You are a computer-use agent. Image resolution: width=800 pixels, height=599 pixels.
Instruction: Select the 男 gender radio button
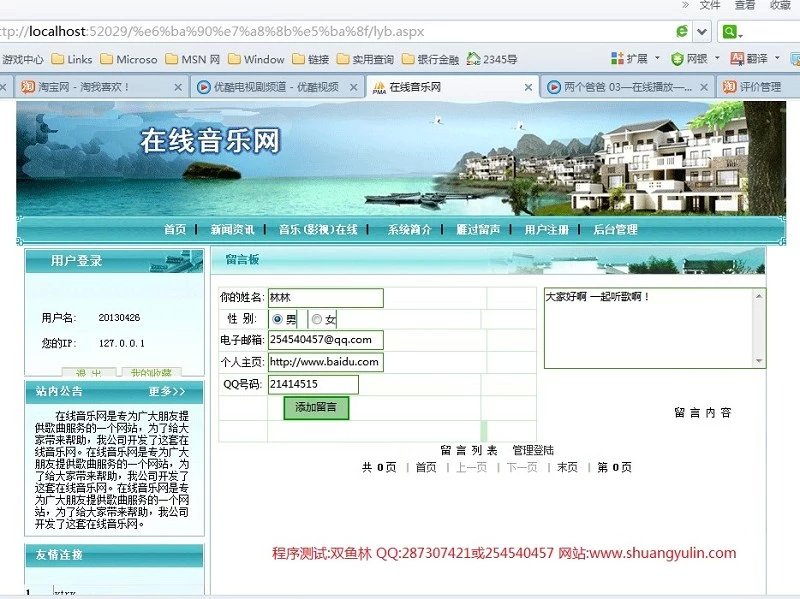(277, 319)
